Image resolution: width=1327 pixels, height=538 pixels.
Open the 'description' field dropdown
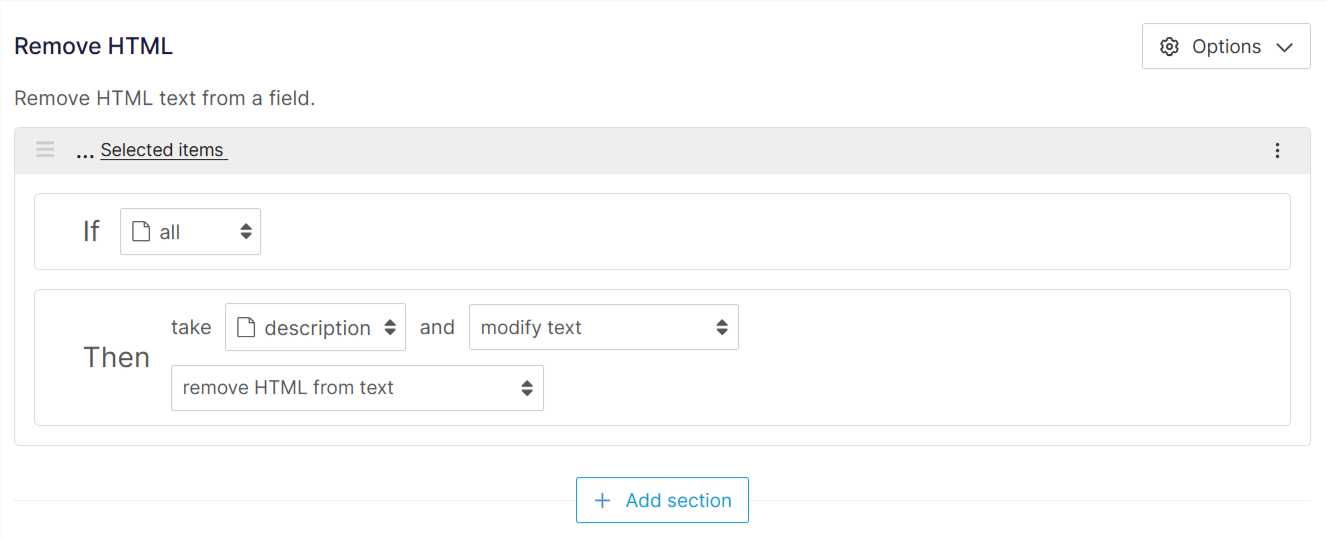click(x=315, y=328)
